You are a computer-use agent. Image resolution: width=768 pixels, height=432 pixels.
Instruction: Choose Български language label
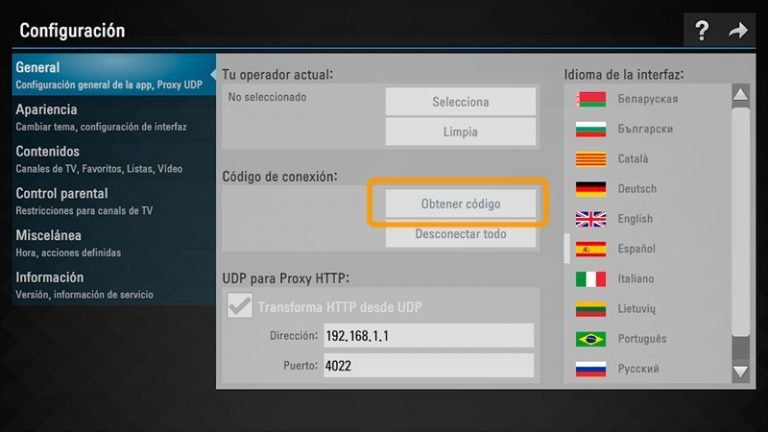tap(645, 129)
